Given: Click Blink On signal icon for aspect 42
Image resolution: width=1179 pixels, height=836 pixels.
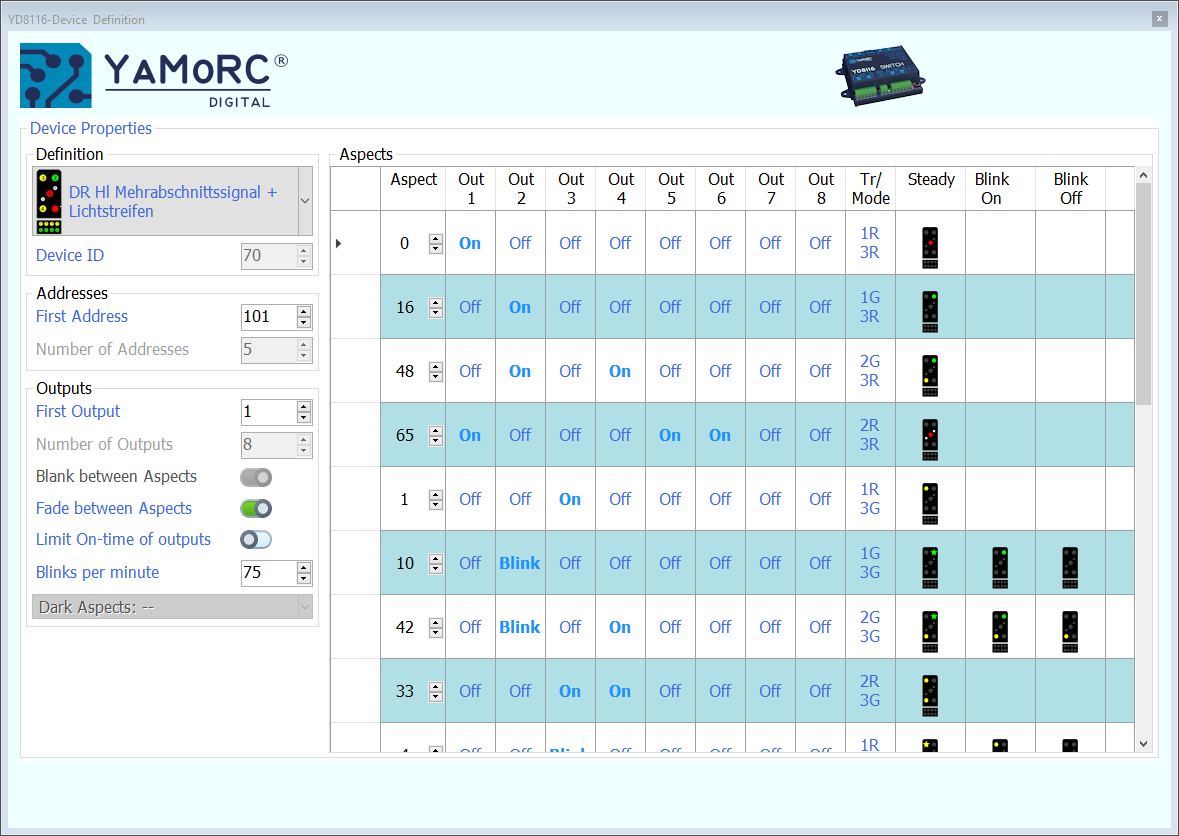Looking at the screenshot, I should pos(1000,631).
